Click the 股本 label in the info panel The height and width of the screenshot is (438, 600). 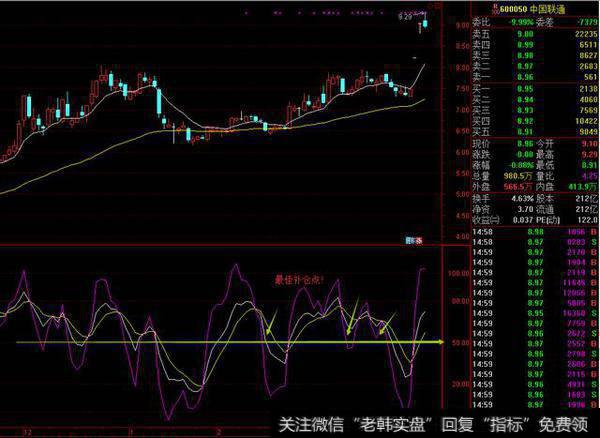click(x=545, y=199)
